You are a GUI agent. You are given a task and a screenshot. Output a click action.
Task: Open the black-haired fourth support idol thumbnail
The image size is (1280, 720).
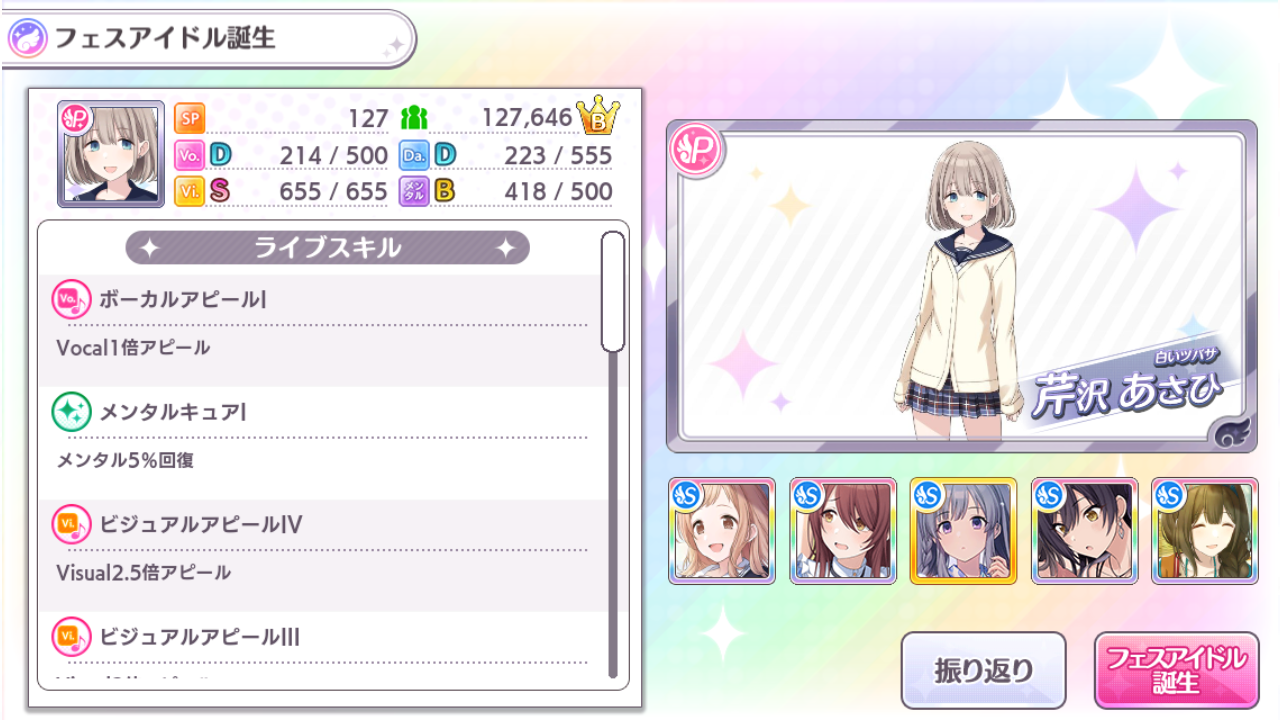click(x=1085, y=531)
